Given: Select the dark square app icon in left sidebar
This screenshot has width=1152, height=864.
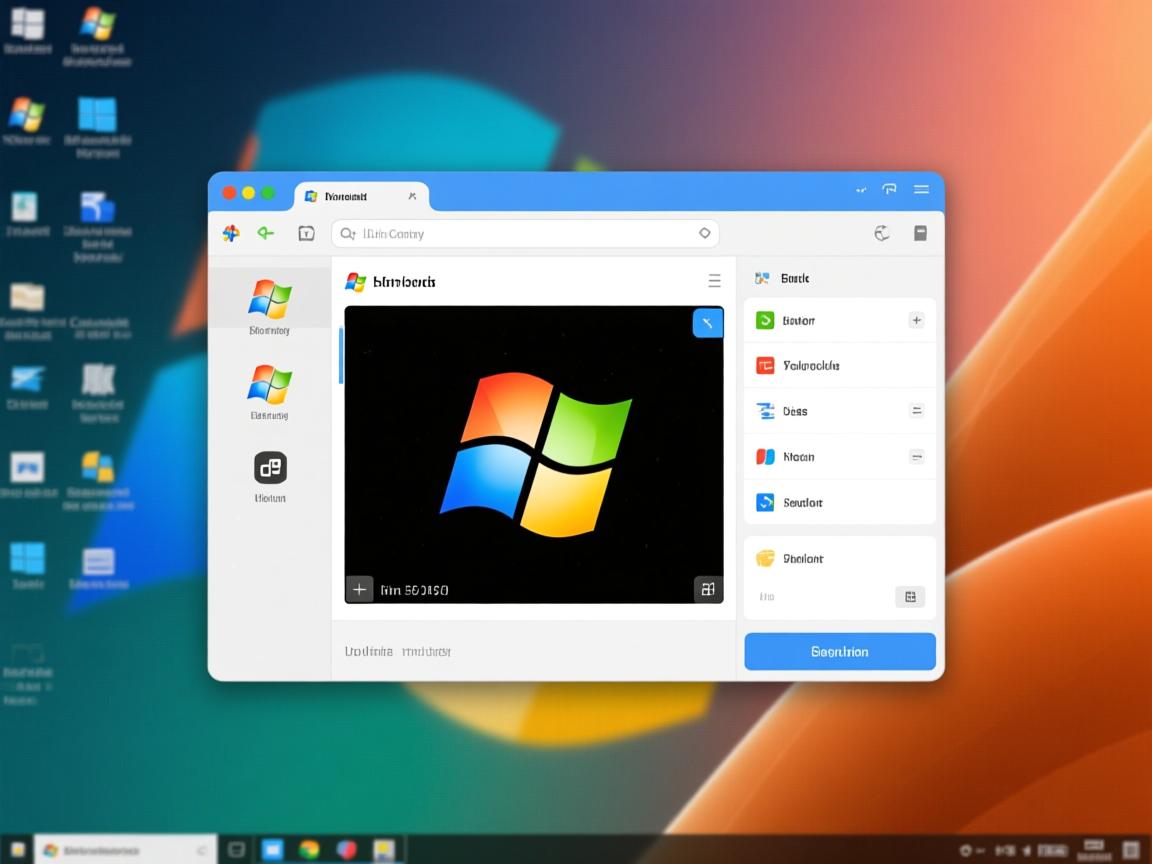Looking at the screenshot, I should tap(269, 466).
